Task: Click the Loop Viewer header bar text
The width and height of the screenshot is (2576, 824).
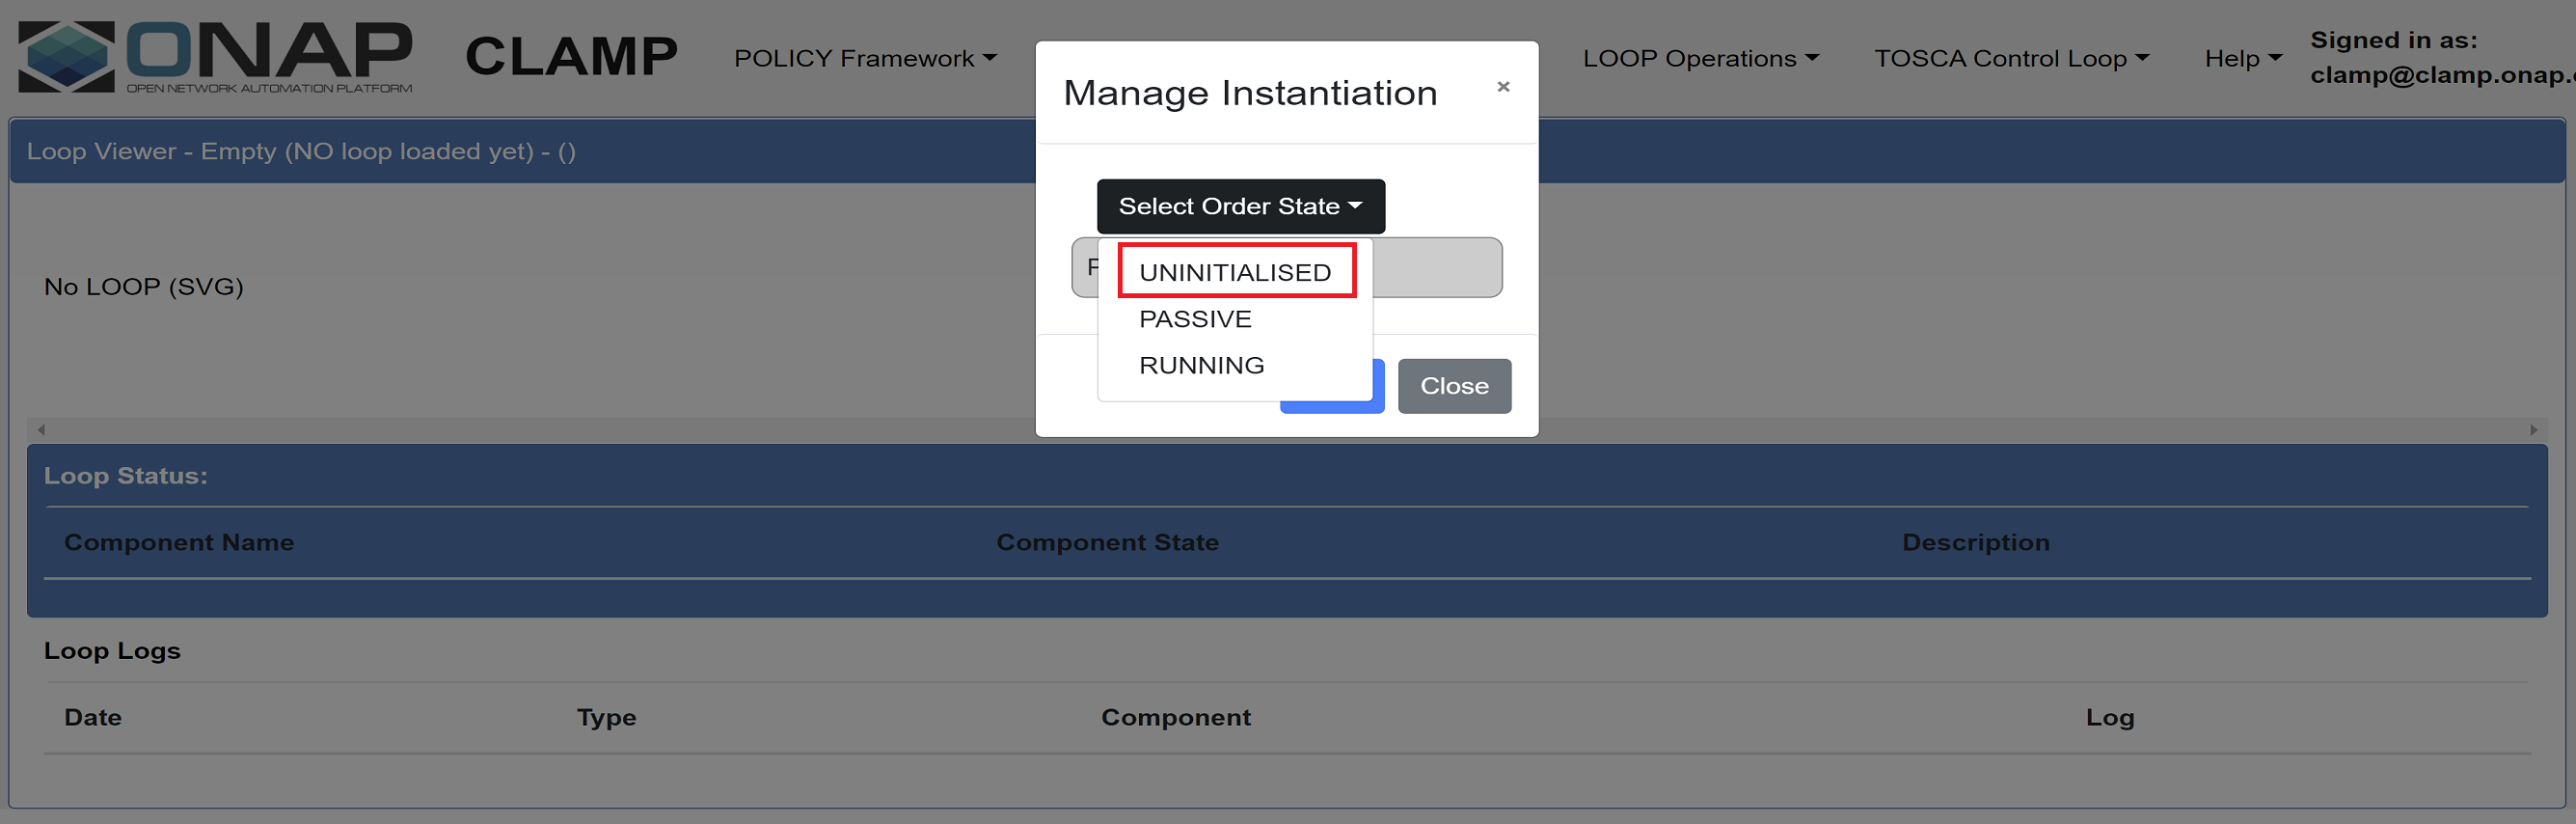Action: click(300, 152)
